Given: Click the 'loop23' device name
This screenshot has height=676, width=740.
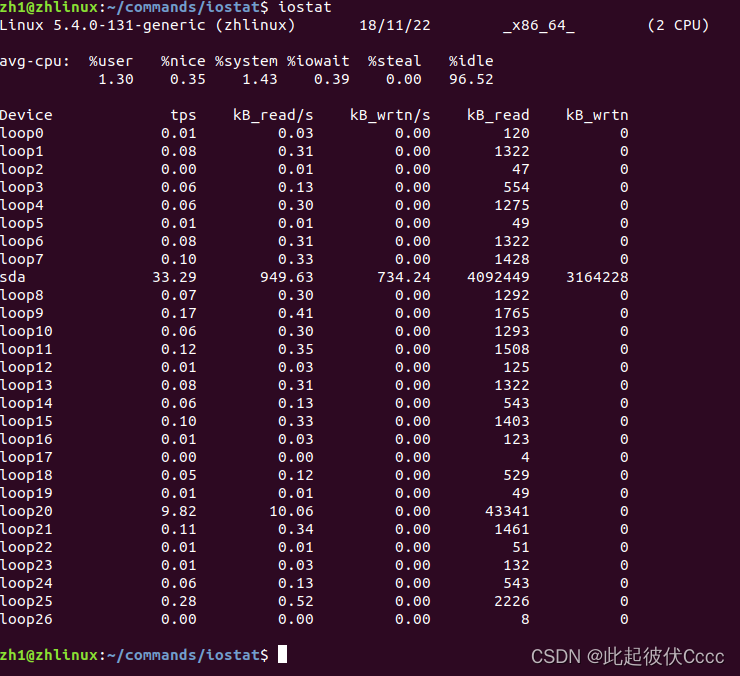Looking at the screenshot, I should click(x=26, y=565).
